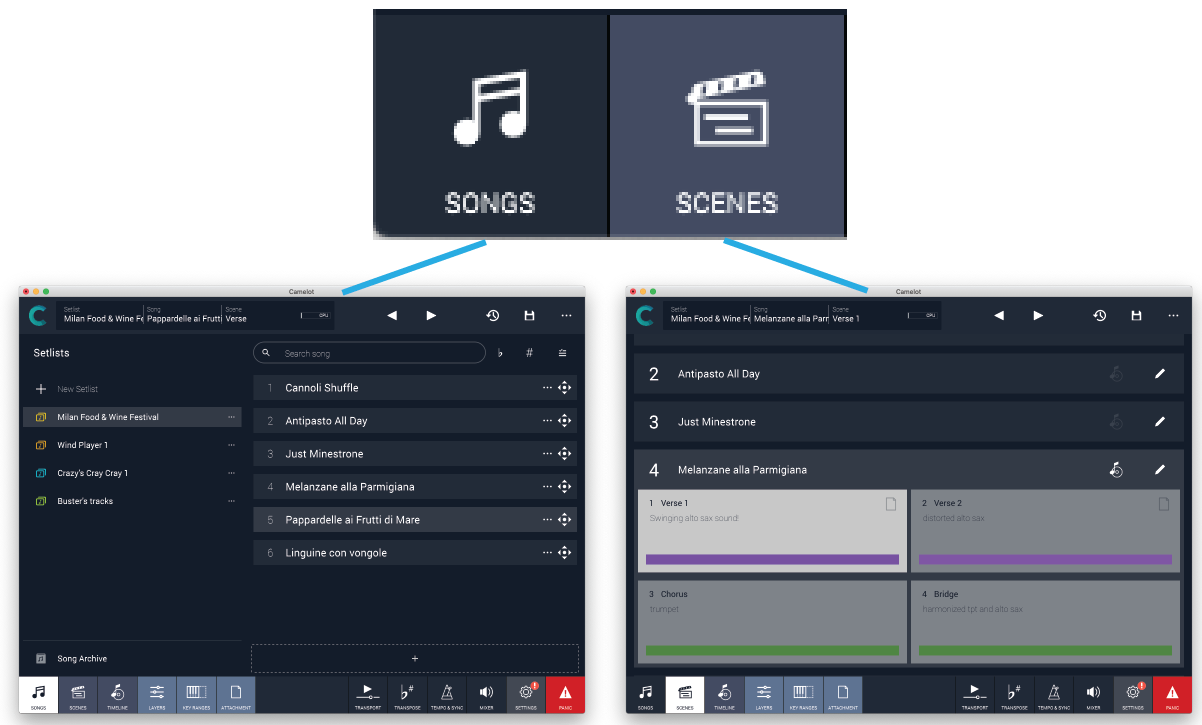The height and width of the screenshot is (725, 1202).
Task: Open Tempo & Sync using the metronome icon
Action: tap(446, 693)
